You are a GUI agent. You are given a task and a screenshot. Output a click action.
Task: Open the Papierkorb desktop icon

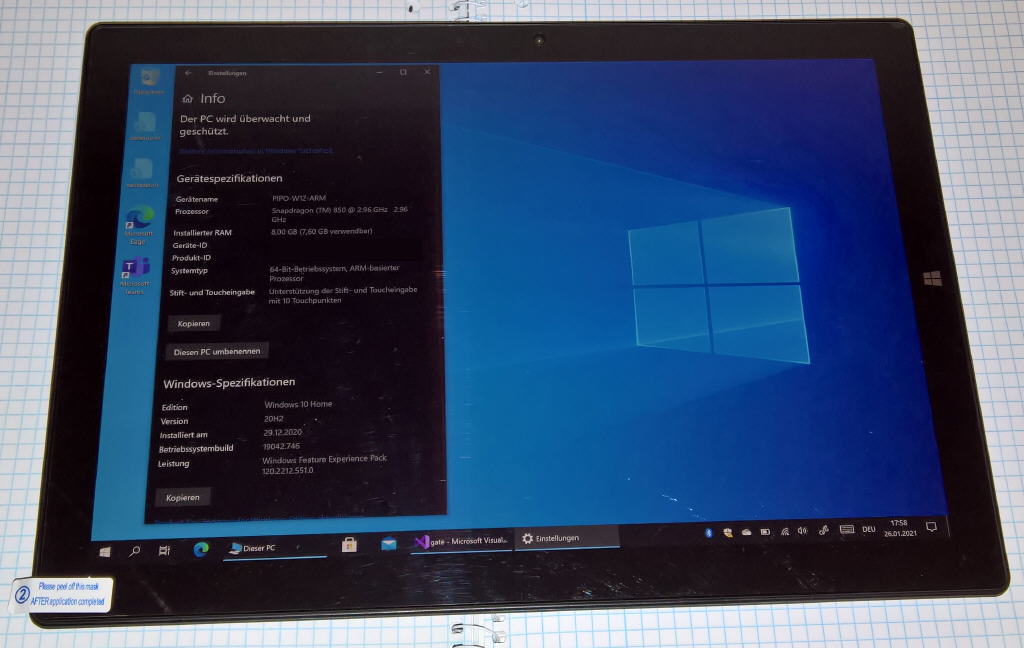pyautogui.click(x=150, y=82)
